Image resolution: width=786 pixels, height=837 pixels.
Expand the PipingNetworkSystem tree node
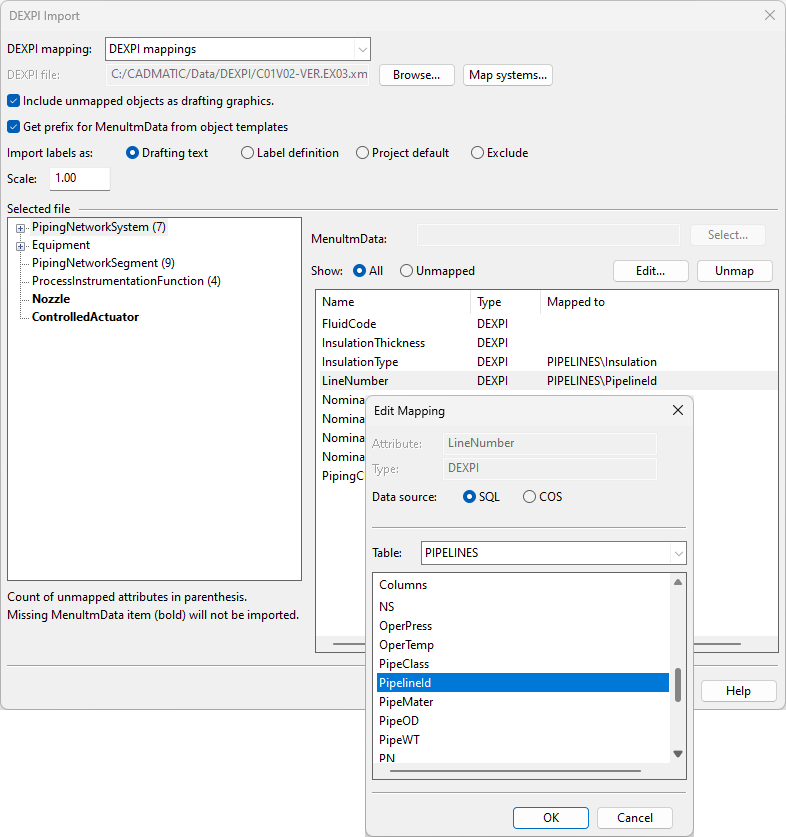20,228
